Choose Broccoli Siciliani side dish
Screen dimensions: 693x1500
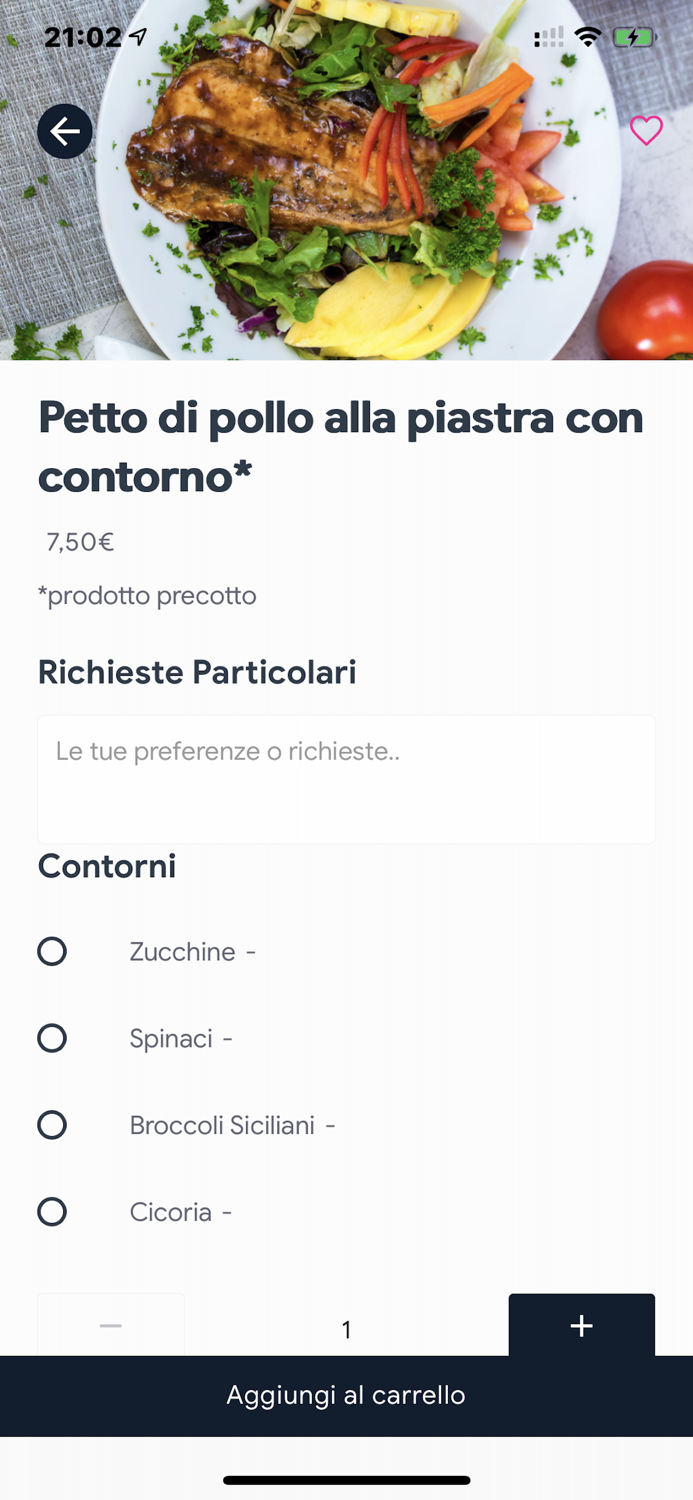pyautogui.click(x=51, y=1125)
